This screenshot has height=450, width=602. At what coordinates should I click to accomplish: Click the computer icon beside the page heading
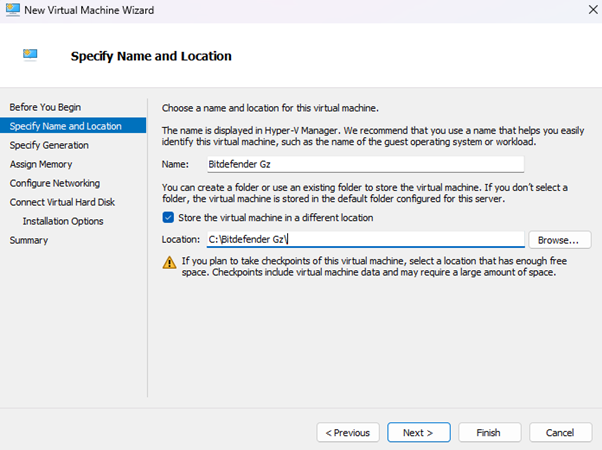[x=31, y=56]
